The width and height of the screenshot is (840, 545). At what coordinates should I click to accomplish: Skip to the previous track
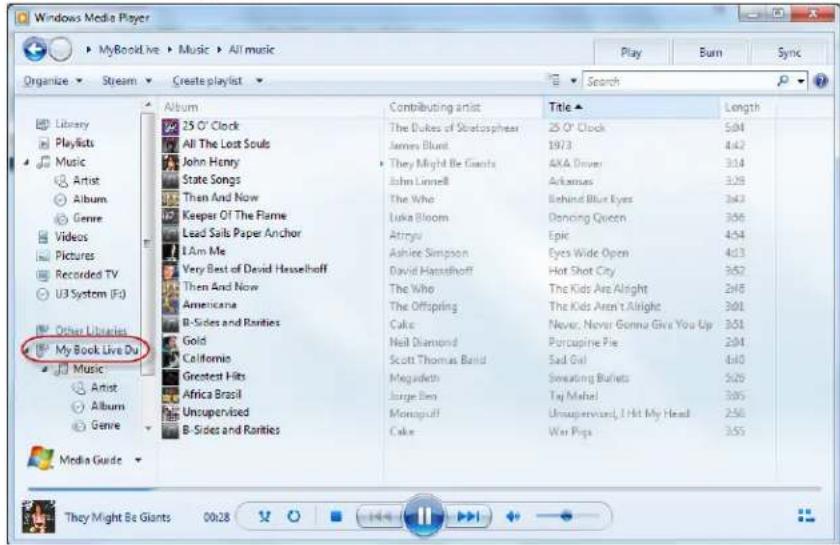[x=380, y=517]
